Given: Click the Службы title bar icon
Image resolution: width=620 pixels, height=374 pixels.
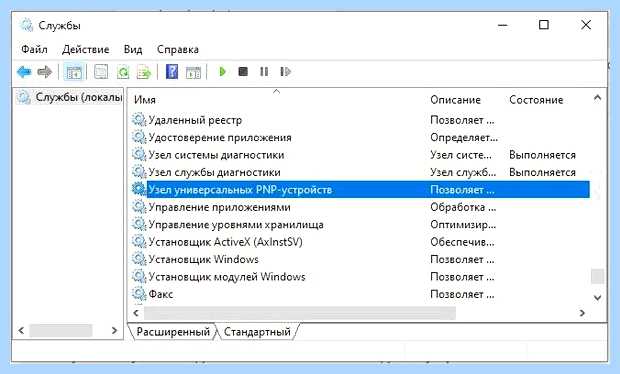Looking at the screenshot, I should (26, 25).
